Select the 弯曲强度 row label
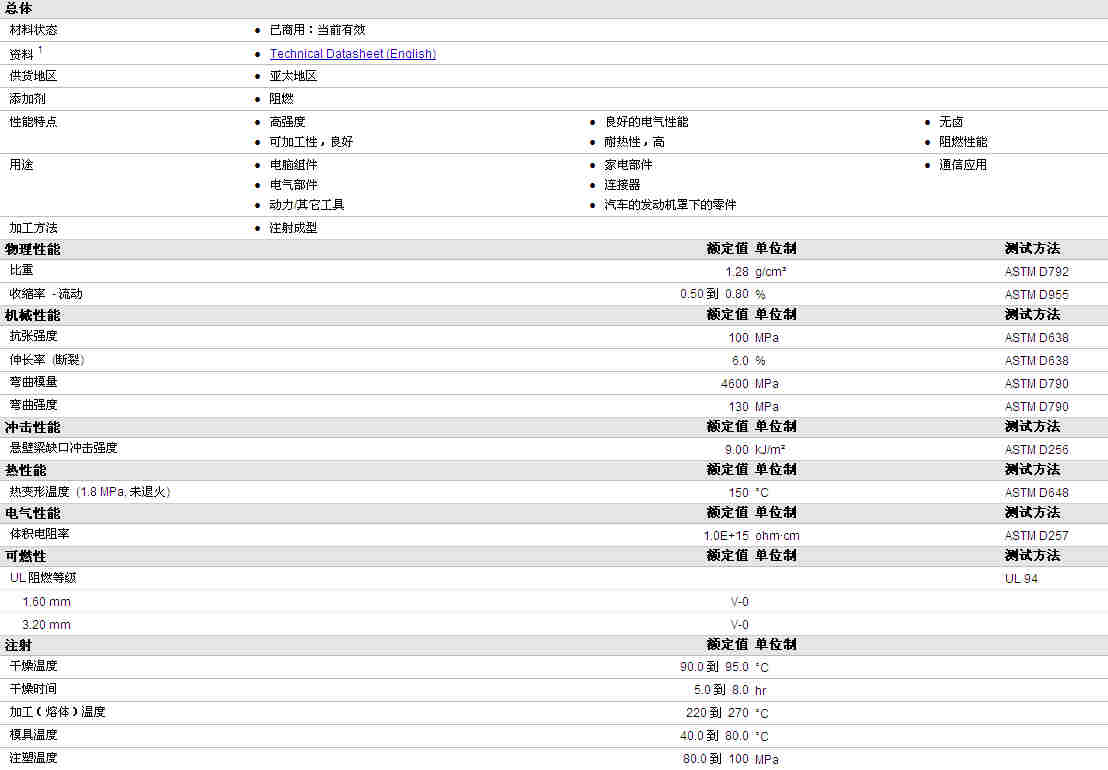 33,405
